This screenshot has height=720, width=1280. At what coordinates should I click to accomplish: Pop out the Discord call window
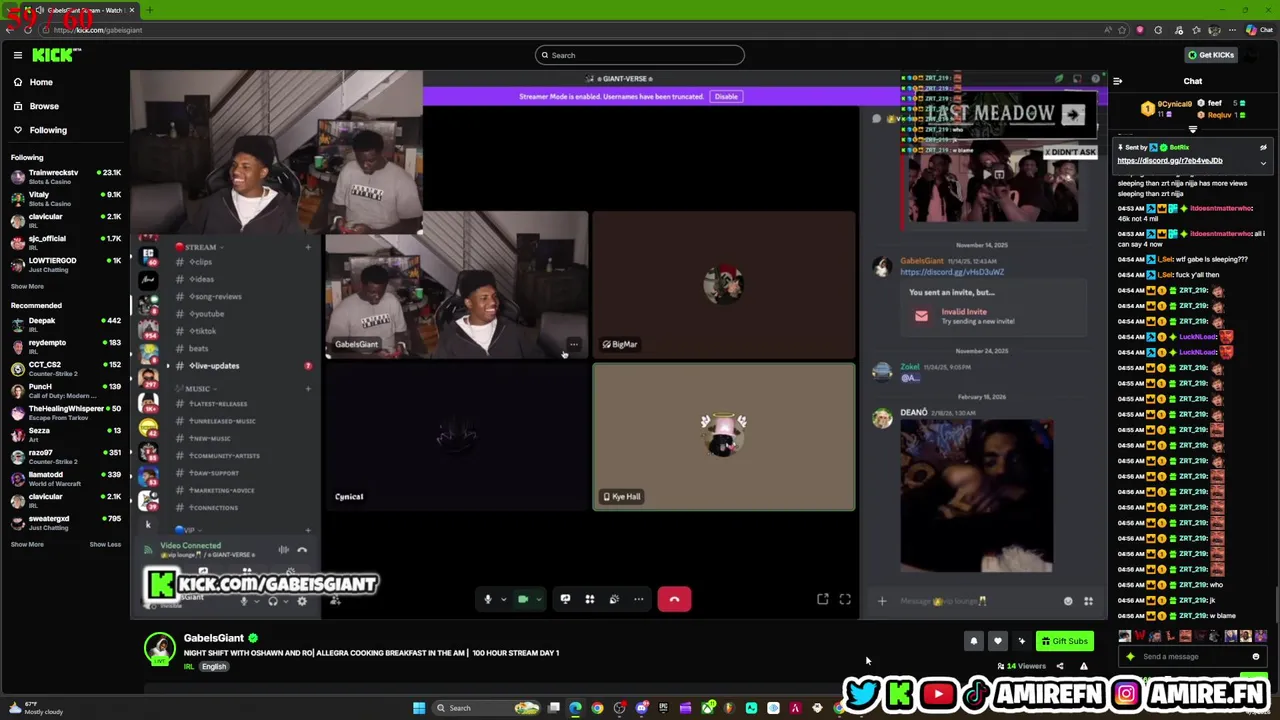click(822, 599)
